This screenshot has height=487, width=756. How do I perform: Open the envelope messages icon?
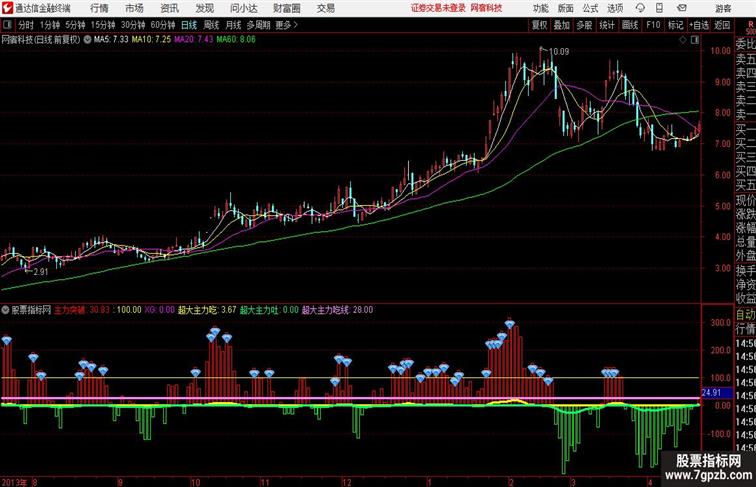(681, 8)
